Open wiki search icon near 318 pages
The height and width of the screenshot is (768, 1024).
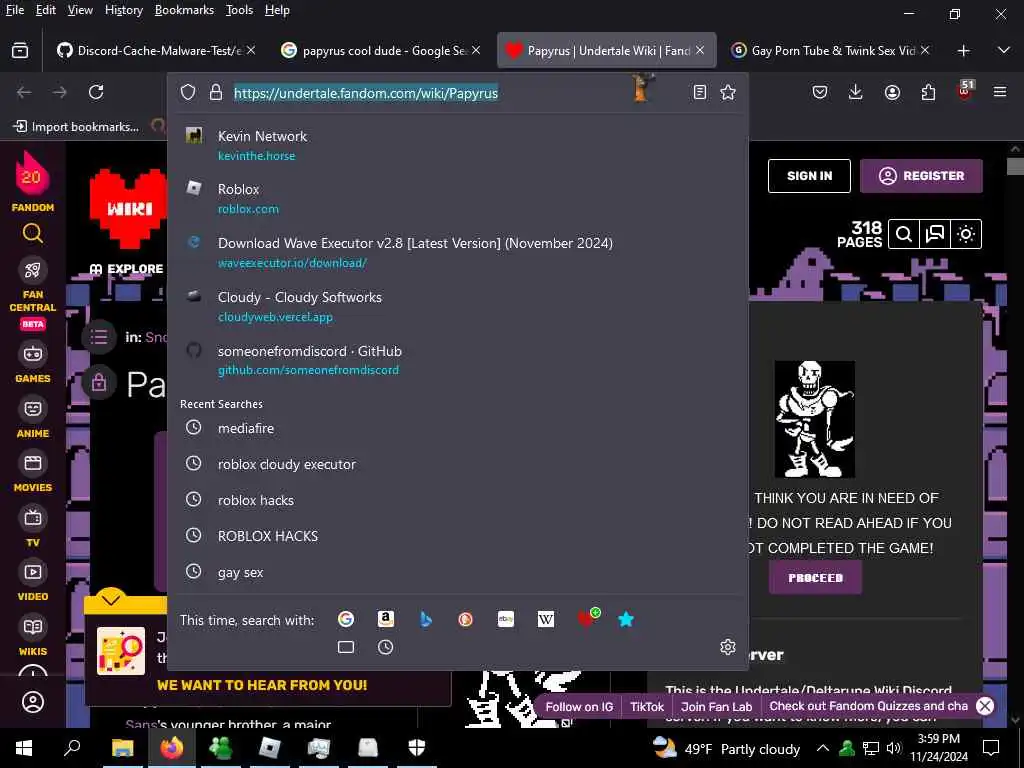[904, 234]
